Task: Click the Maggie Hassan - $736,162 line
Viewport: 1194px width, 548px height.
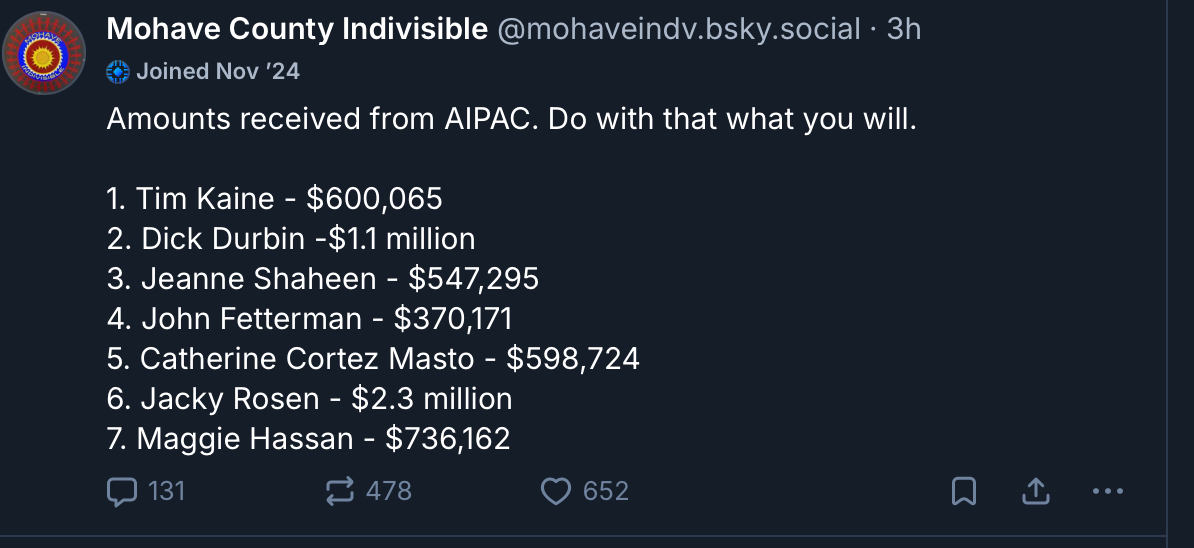Action: pos(308,439)
